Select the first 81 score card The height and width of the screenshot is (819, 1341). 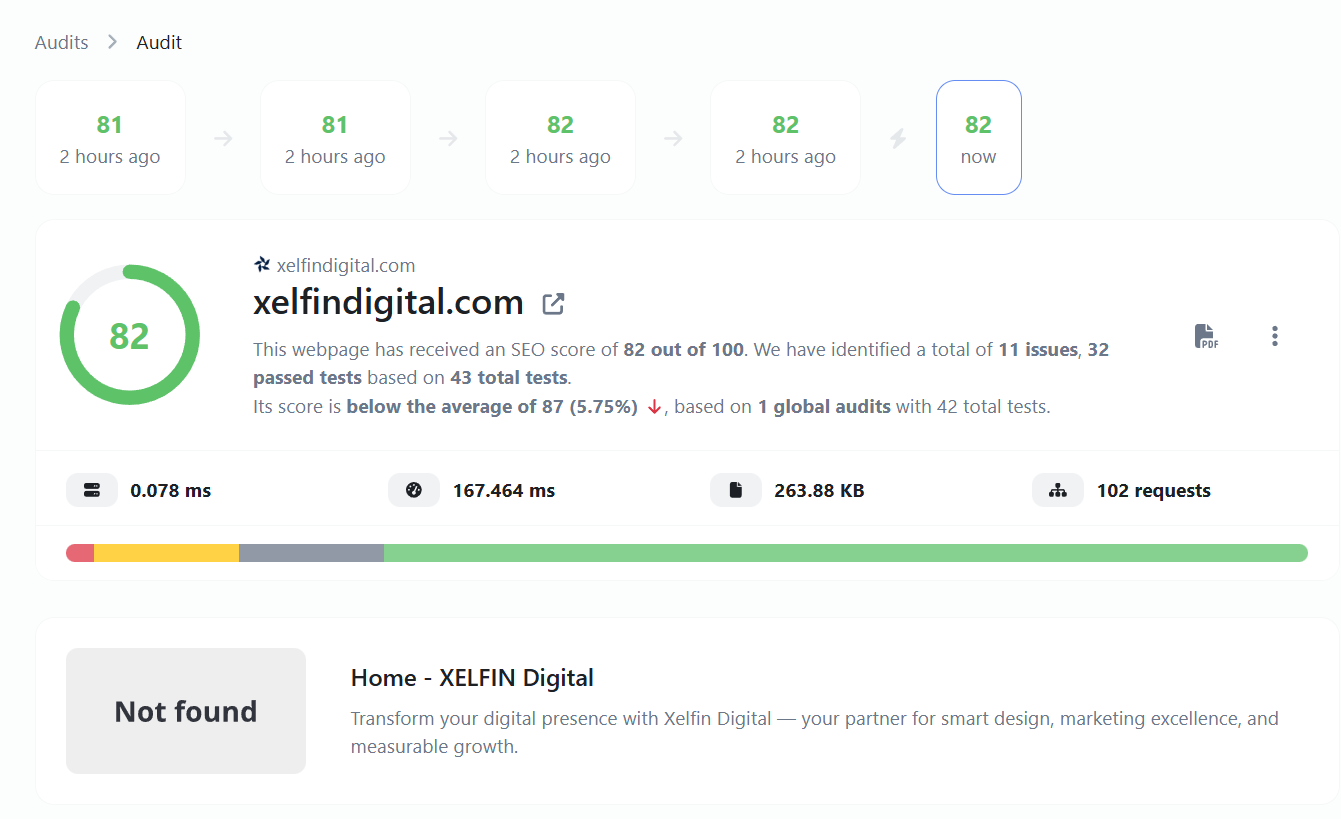point(110,137)
